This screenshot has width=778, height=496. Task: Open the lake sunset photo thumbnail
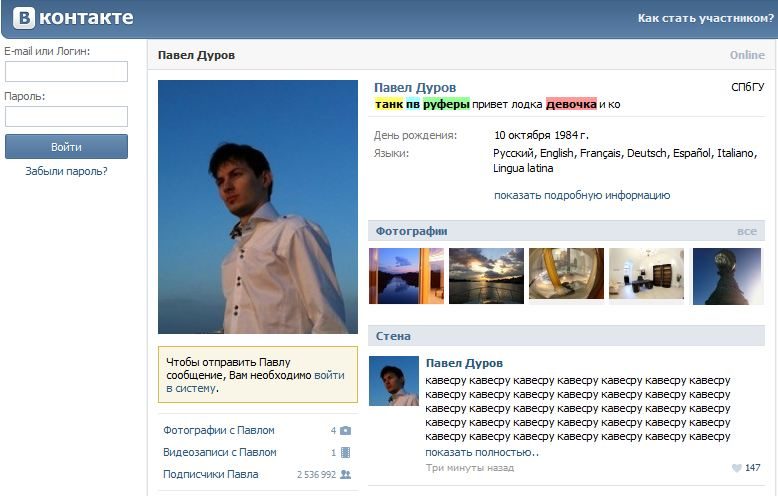[x=406, y=276]
